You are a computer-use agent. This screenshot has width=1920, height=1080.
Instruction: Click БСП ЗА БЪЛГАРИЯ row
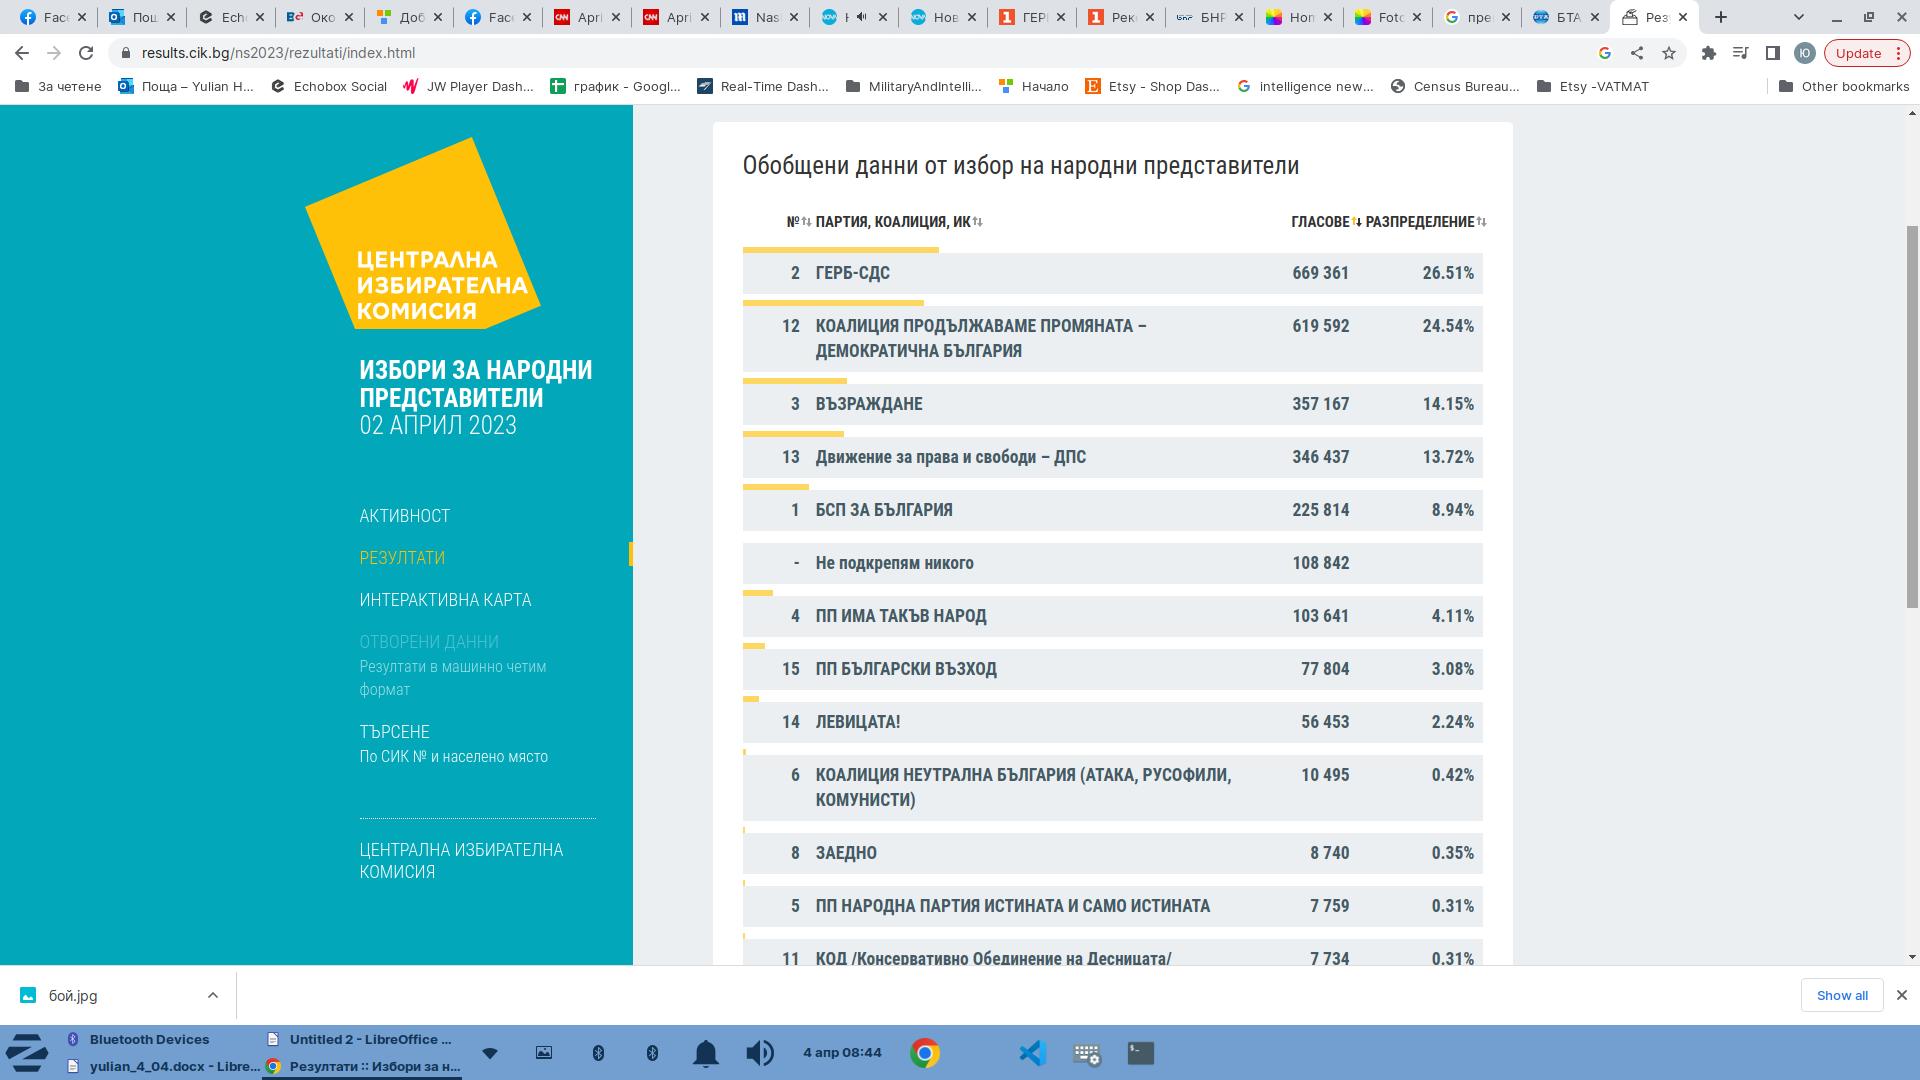(x=1112, y=510)
